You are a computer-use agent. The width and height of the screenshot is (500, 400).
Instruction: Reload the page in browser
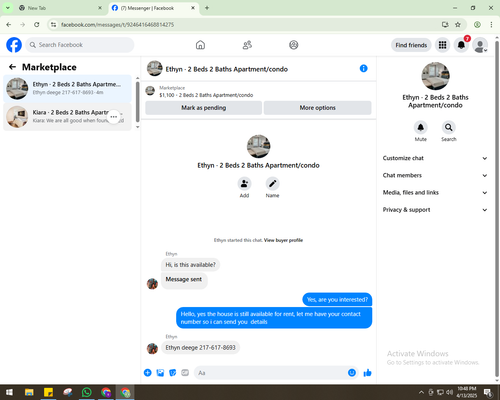coord(37,25)
